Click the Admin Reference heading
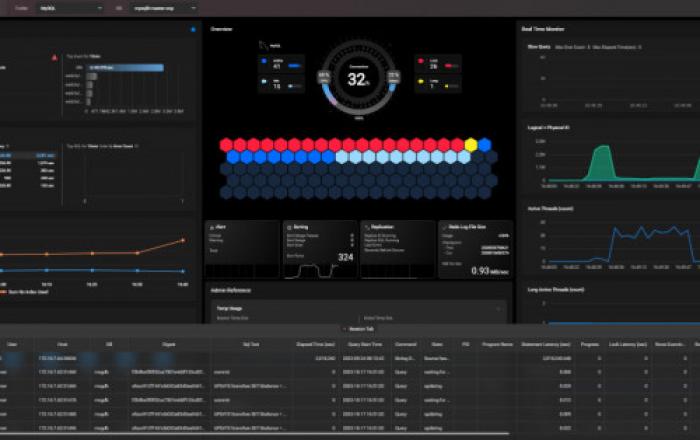This screenshot has width=700, height=440. coord(230,291)
